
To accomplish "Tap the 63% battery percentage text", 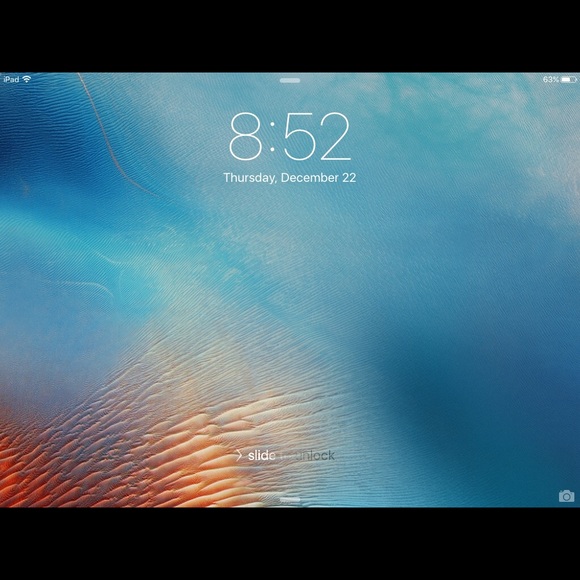I will click(x=551, y=79).
